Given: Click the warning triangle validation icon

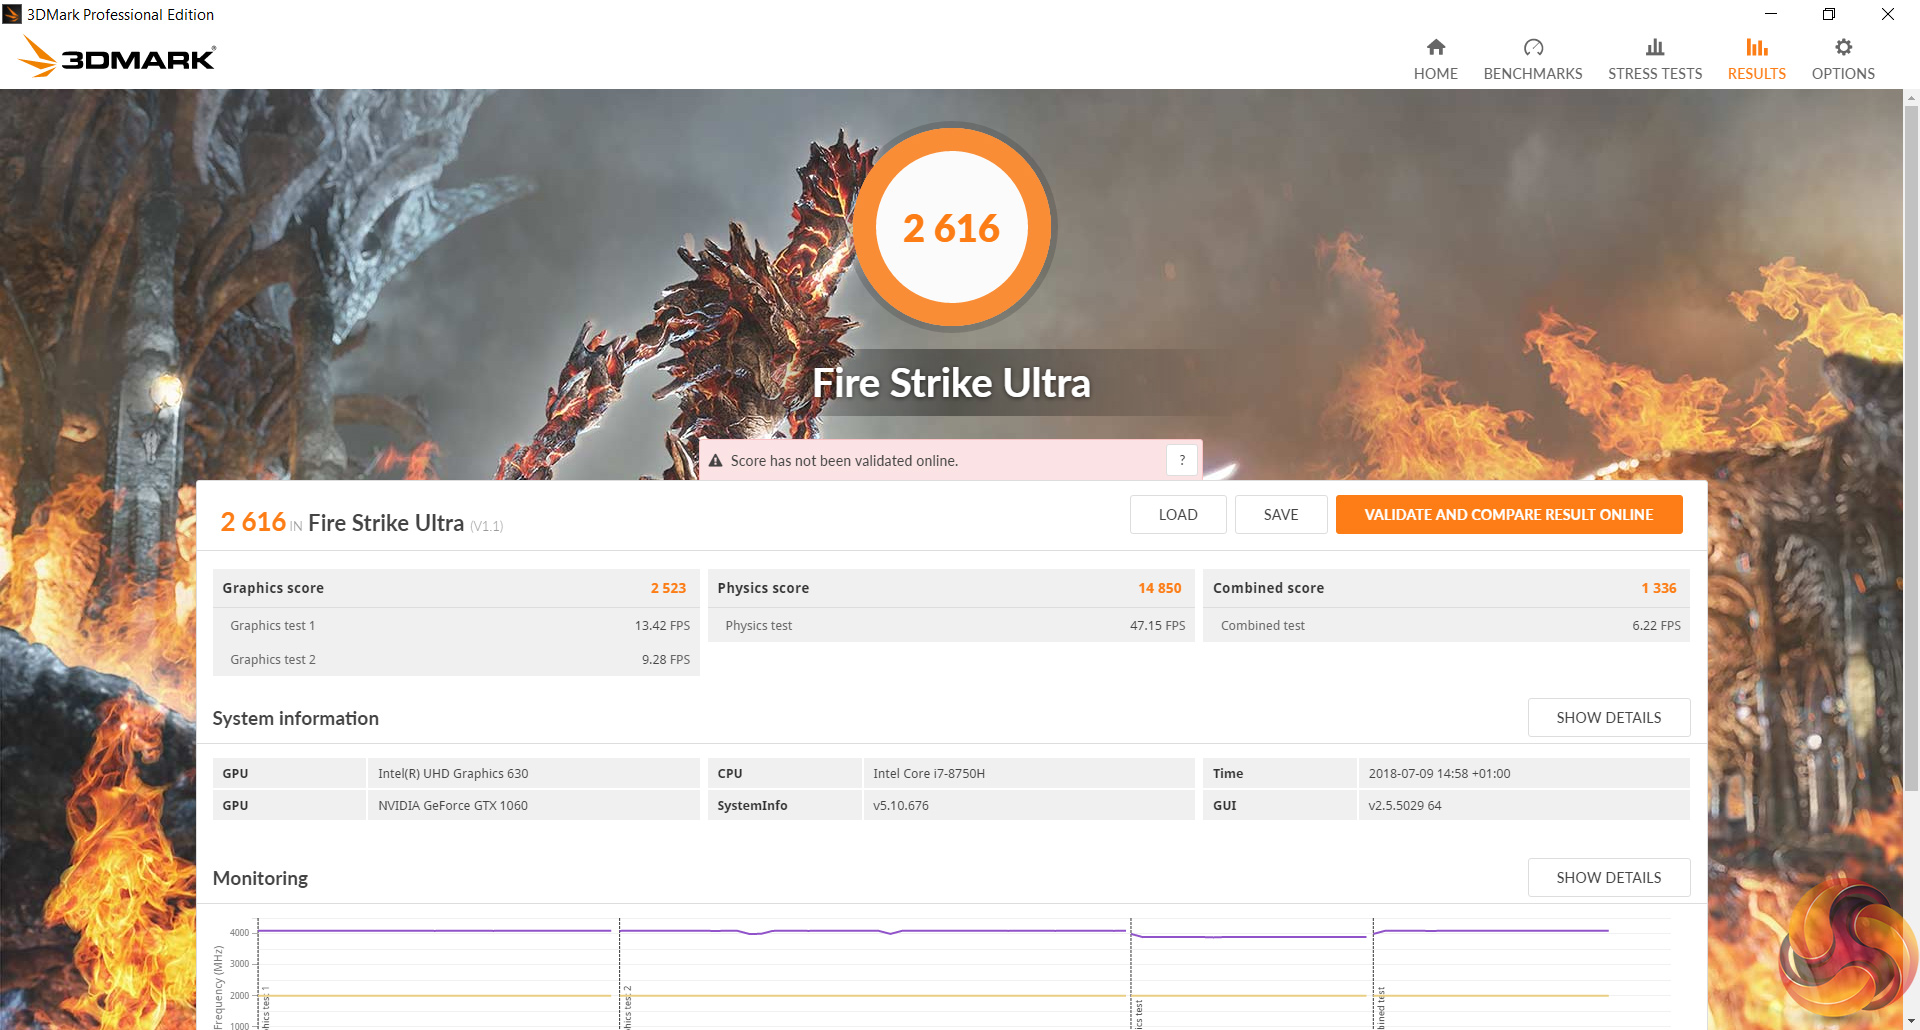Looking at the screenshot, I should pos(715,461).
